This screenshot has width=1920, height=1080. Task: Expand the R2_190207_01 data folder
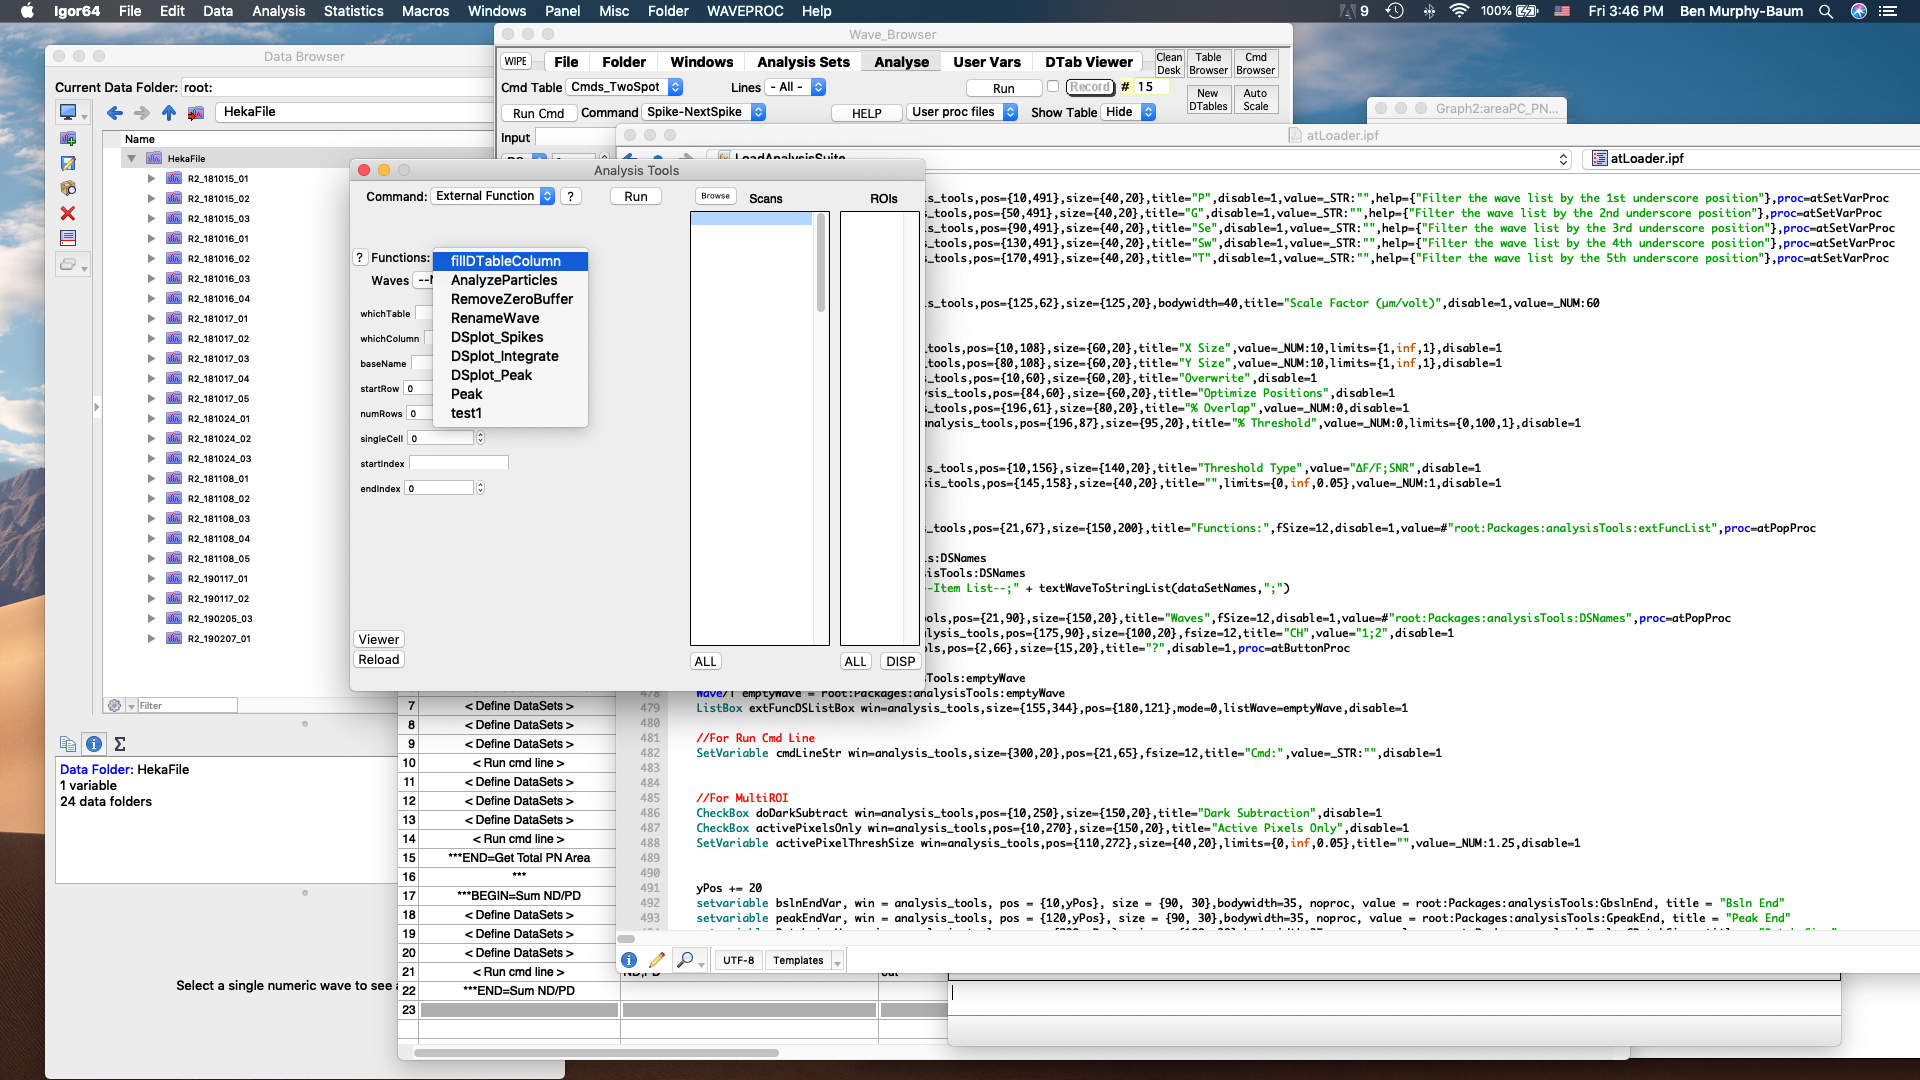[151, 639]
